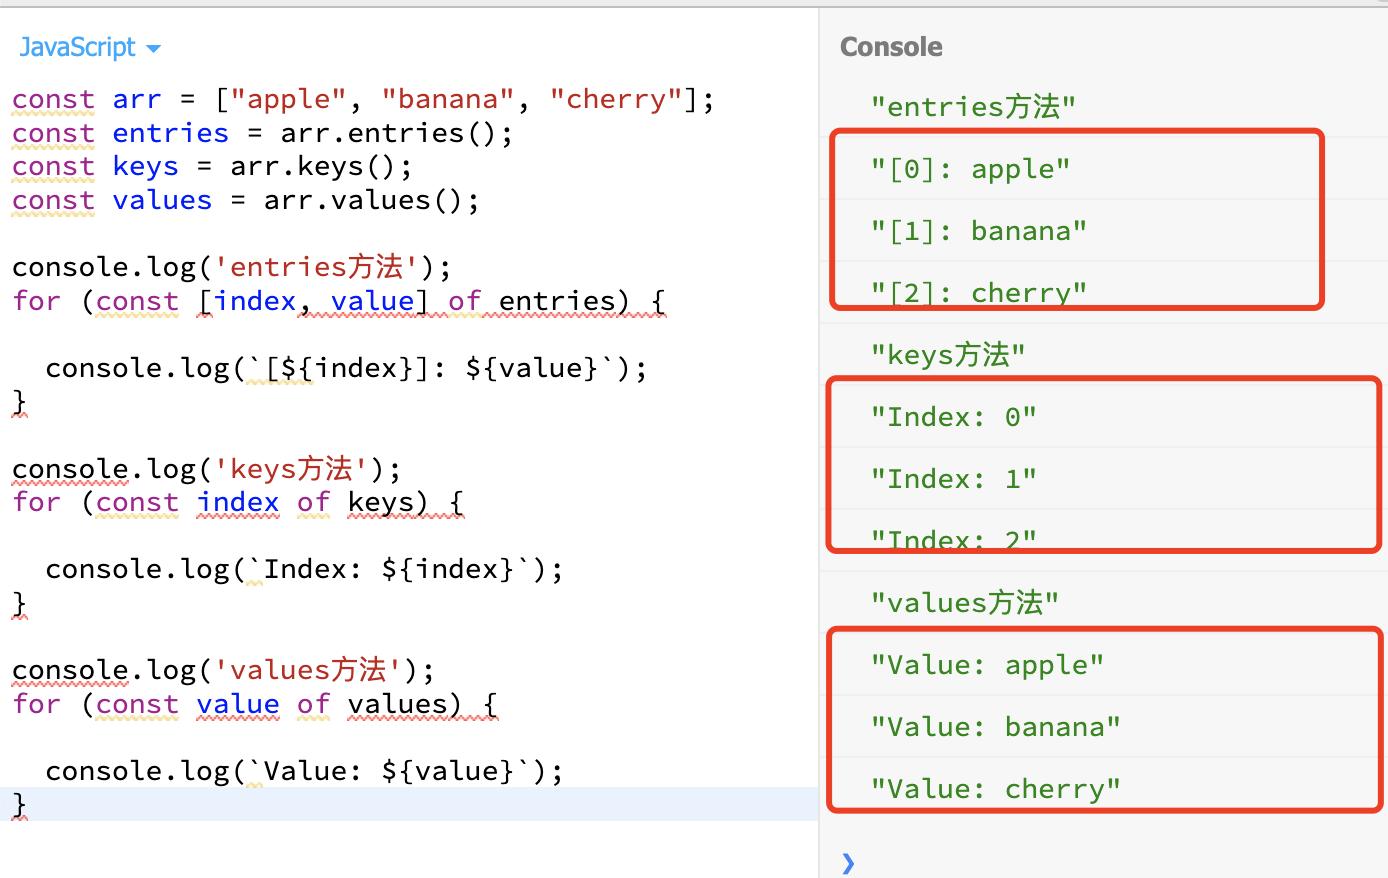The height and width of the screenshot is (878, 1388).
Task: Click the "[2]: cherry" console entry
Action: pos(978,292)
